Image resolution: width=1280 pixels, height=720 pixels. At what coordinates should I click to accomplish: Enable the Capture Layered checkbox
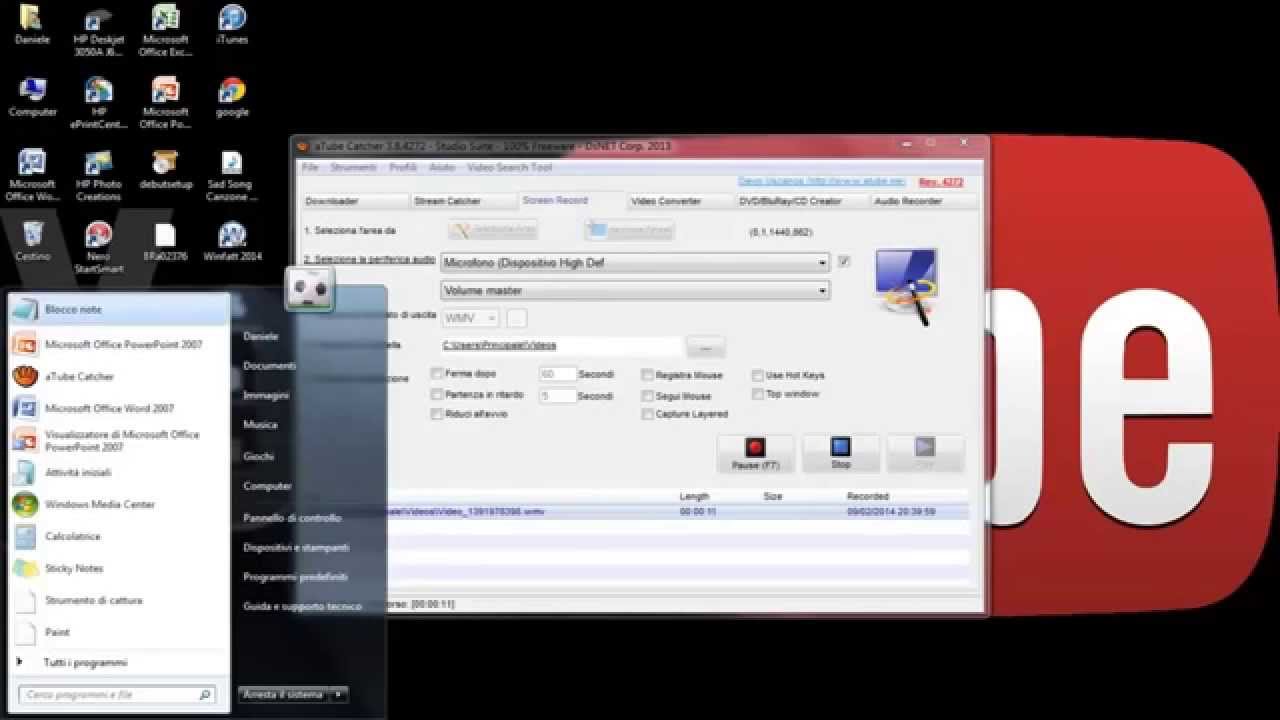(x=648, y=414)
